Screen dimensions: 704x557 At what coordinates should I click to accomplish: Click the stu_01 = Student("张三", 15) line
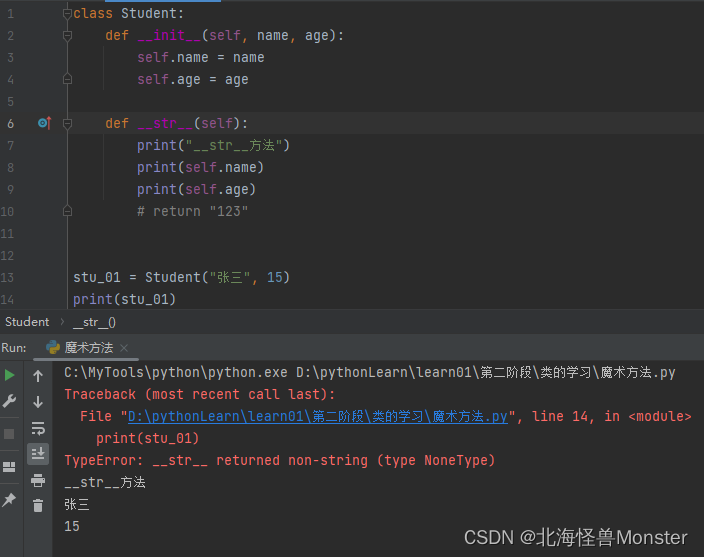point(181,277)
